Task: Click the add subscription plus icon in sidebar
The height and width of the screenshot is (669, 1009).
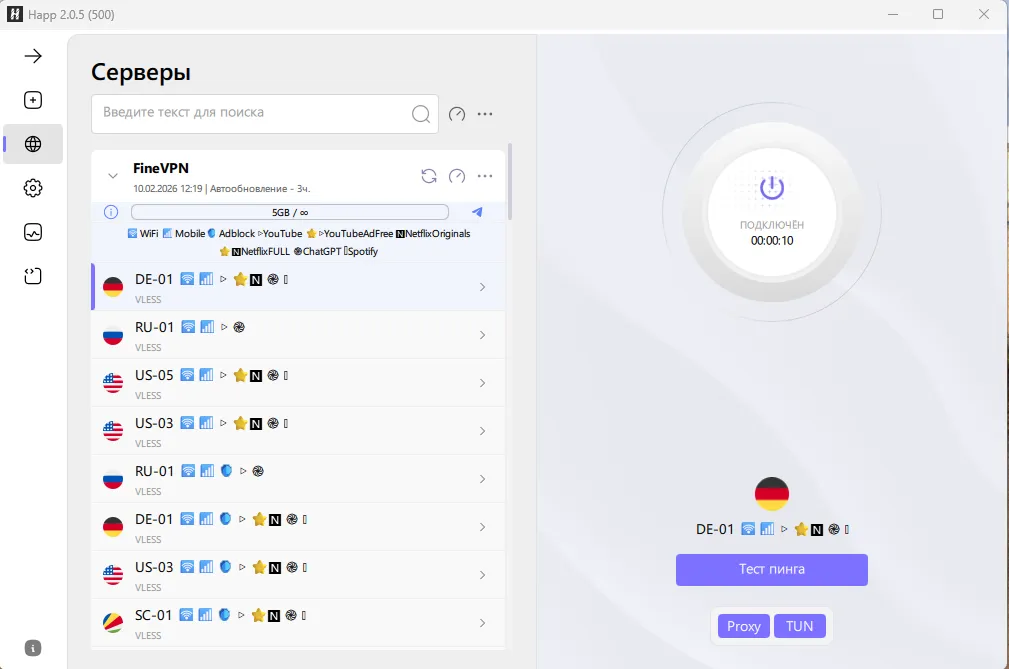Action: click(33, 100)
